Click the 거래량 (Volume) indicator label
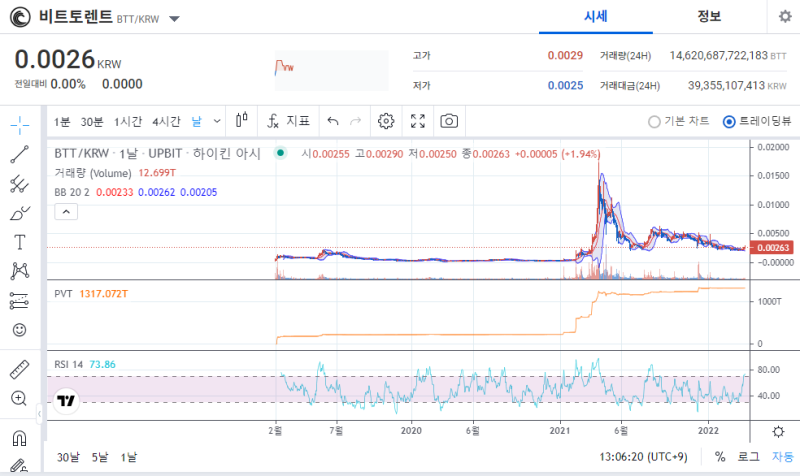The height and width of the screenshot is (476, 800). 93,173
